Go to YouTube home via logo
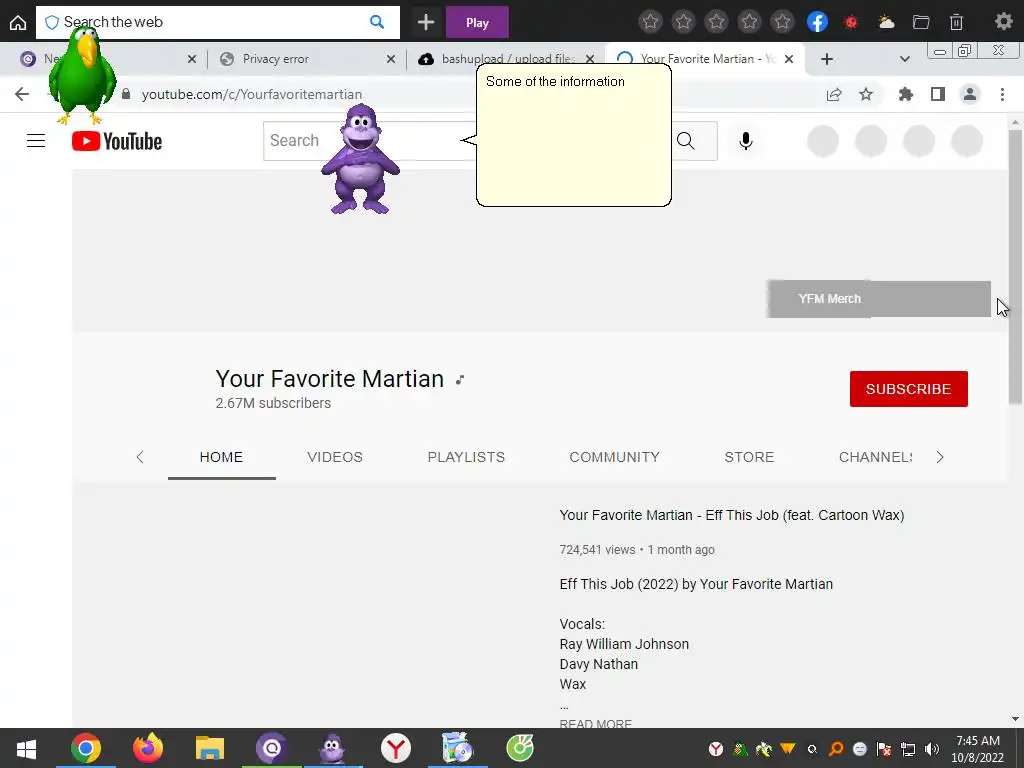Screen dimensions: 1024x768 [x=117, y=141]
